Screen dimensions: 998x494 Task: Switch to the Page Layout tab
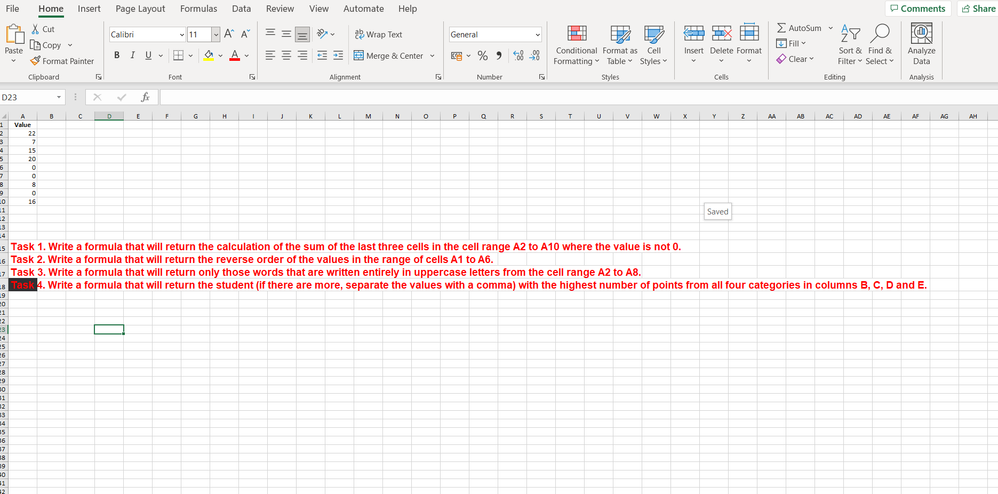(x=141, y=8)
